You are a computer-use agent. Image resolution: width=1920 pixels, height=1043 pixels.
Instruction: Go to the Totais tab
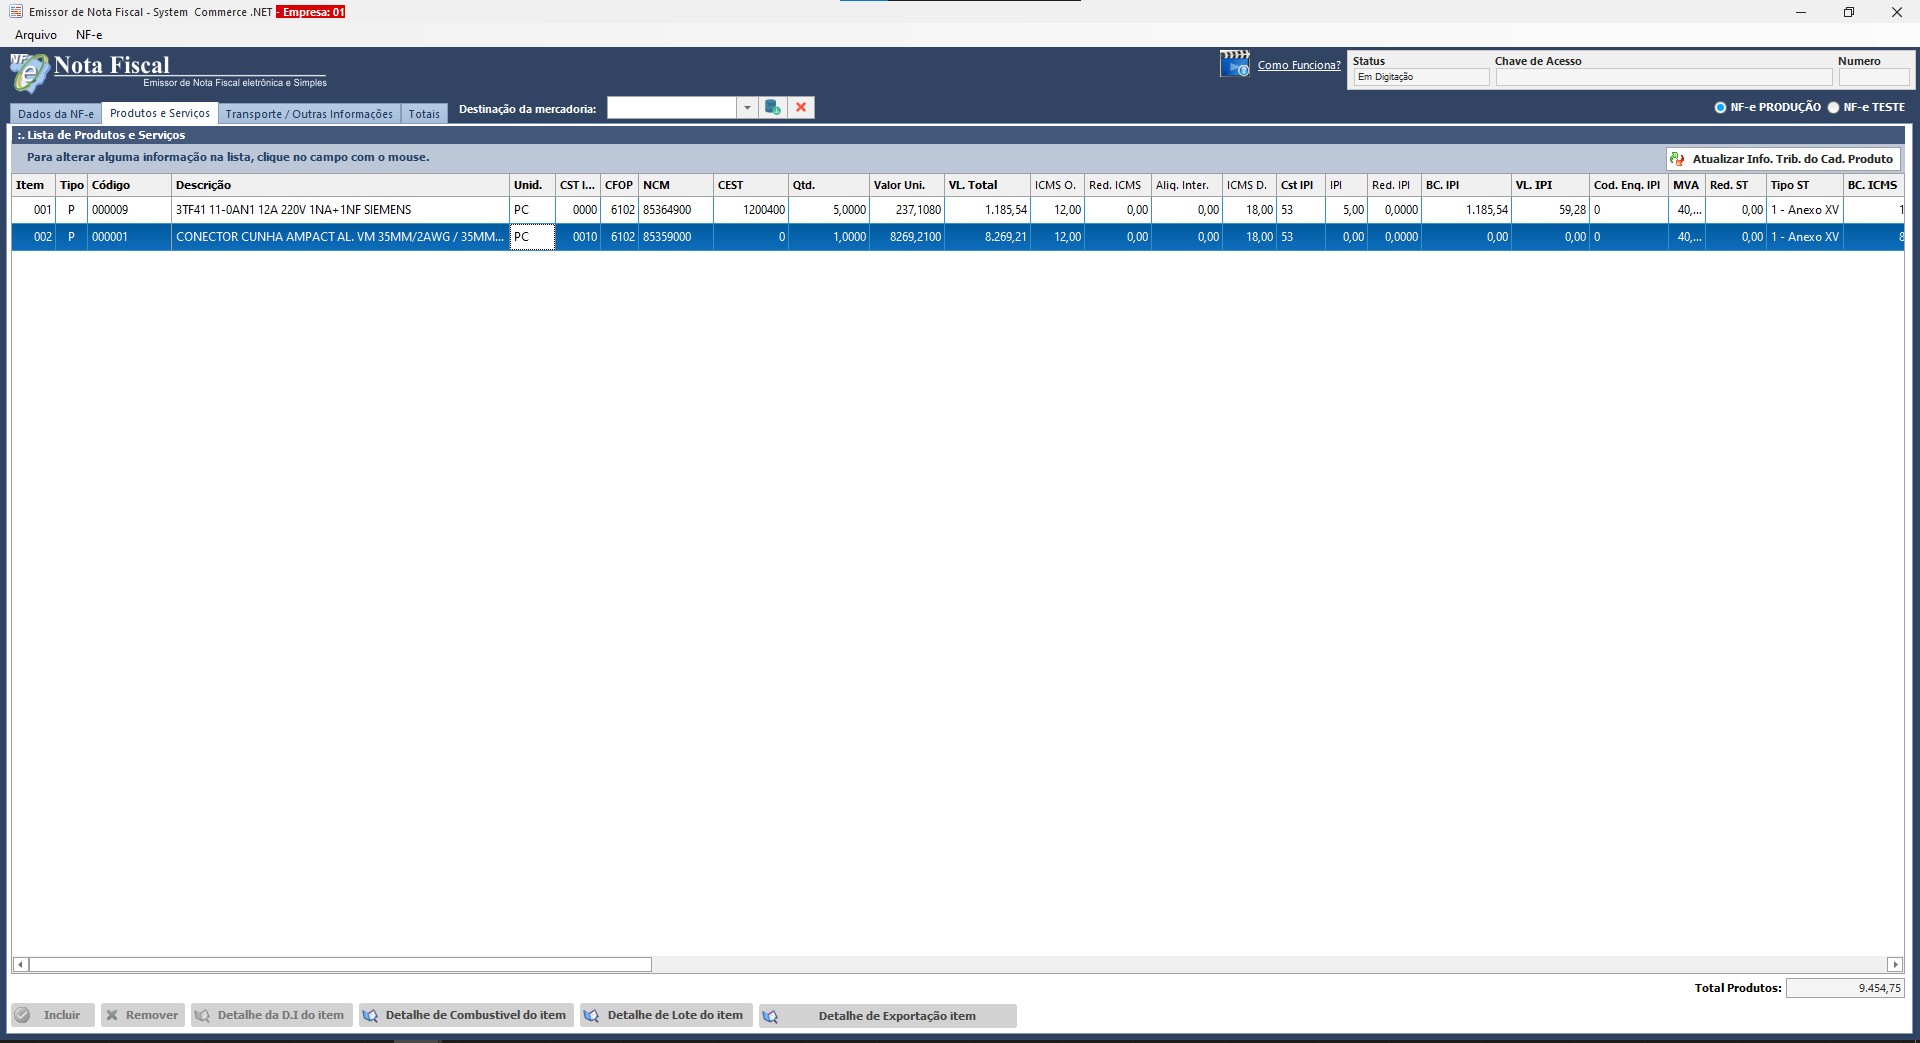424,114
